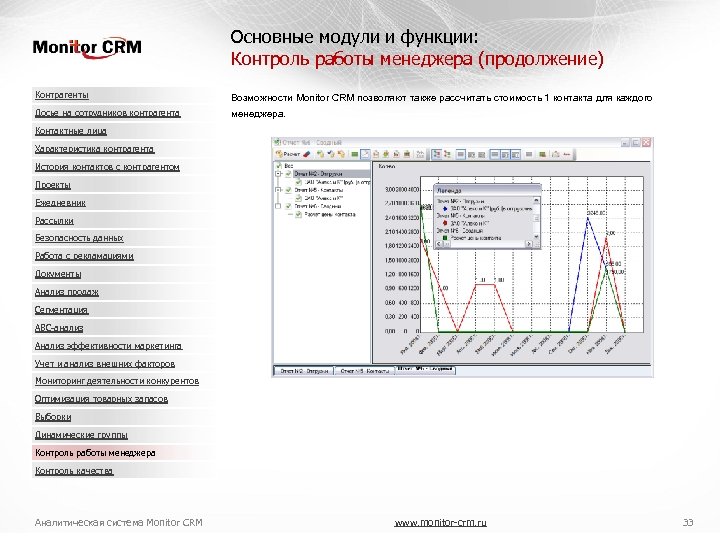Open the Проекты link
This screenshot has width=720, height=540.
click(x=53, y=185)
